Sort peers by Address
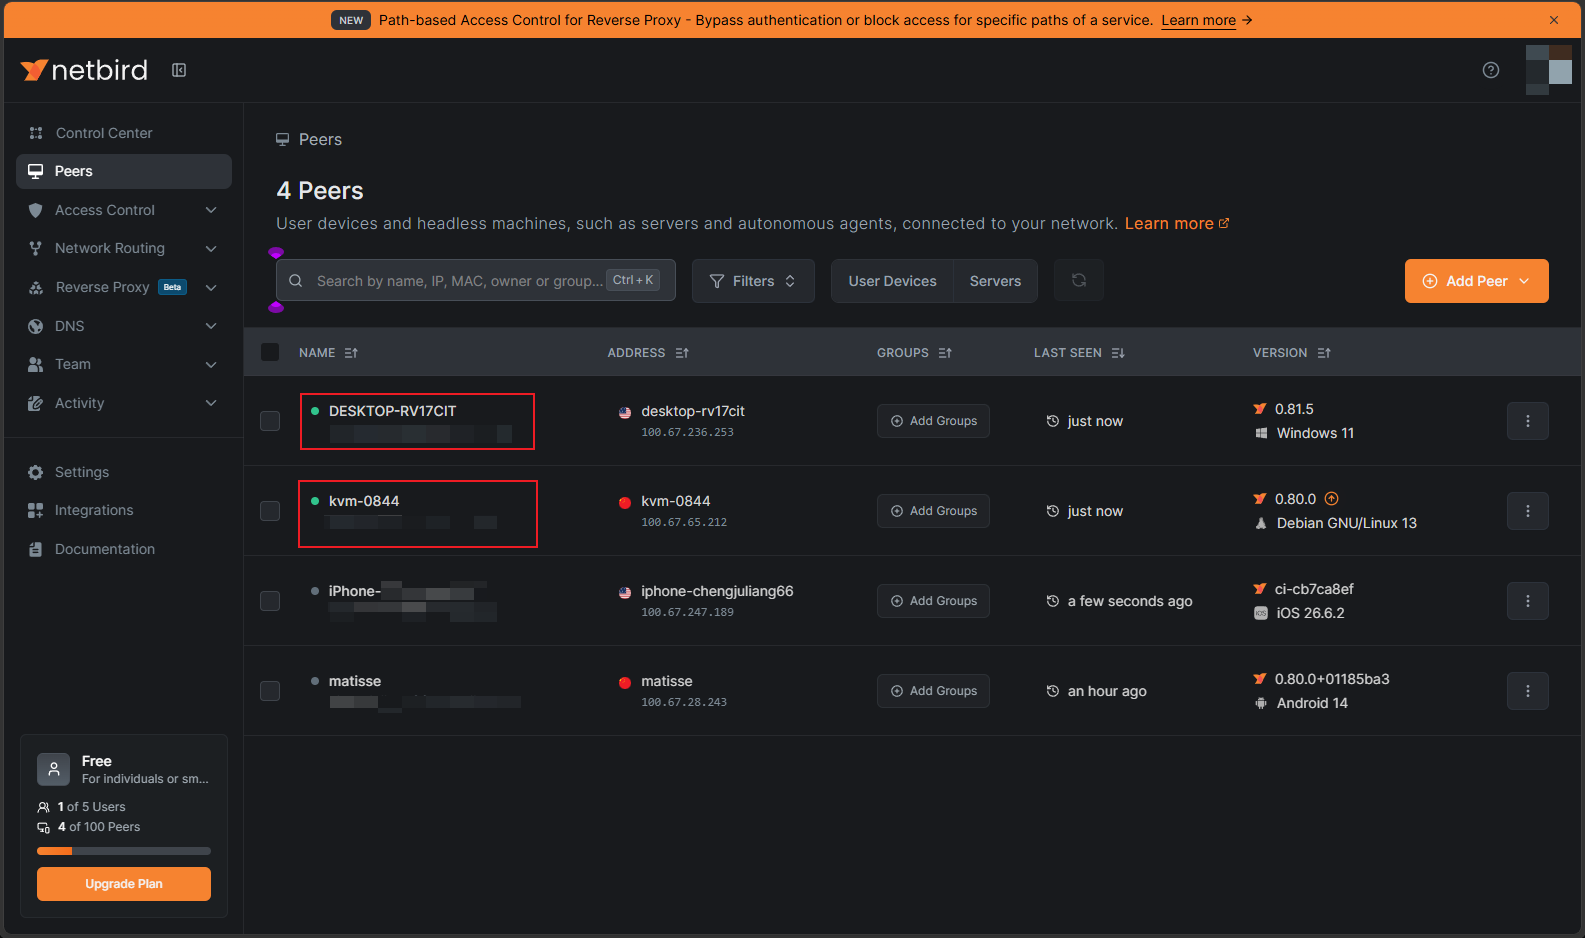The height and width of the screenshot is (938, 1585). pyautogui.click(x=648, y=353)
